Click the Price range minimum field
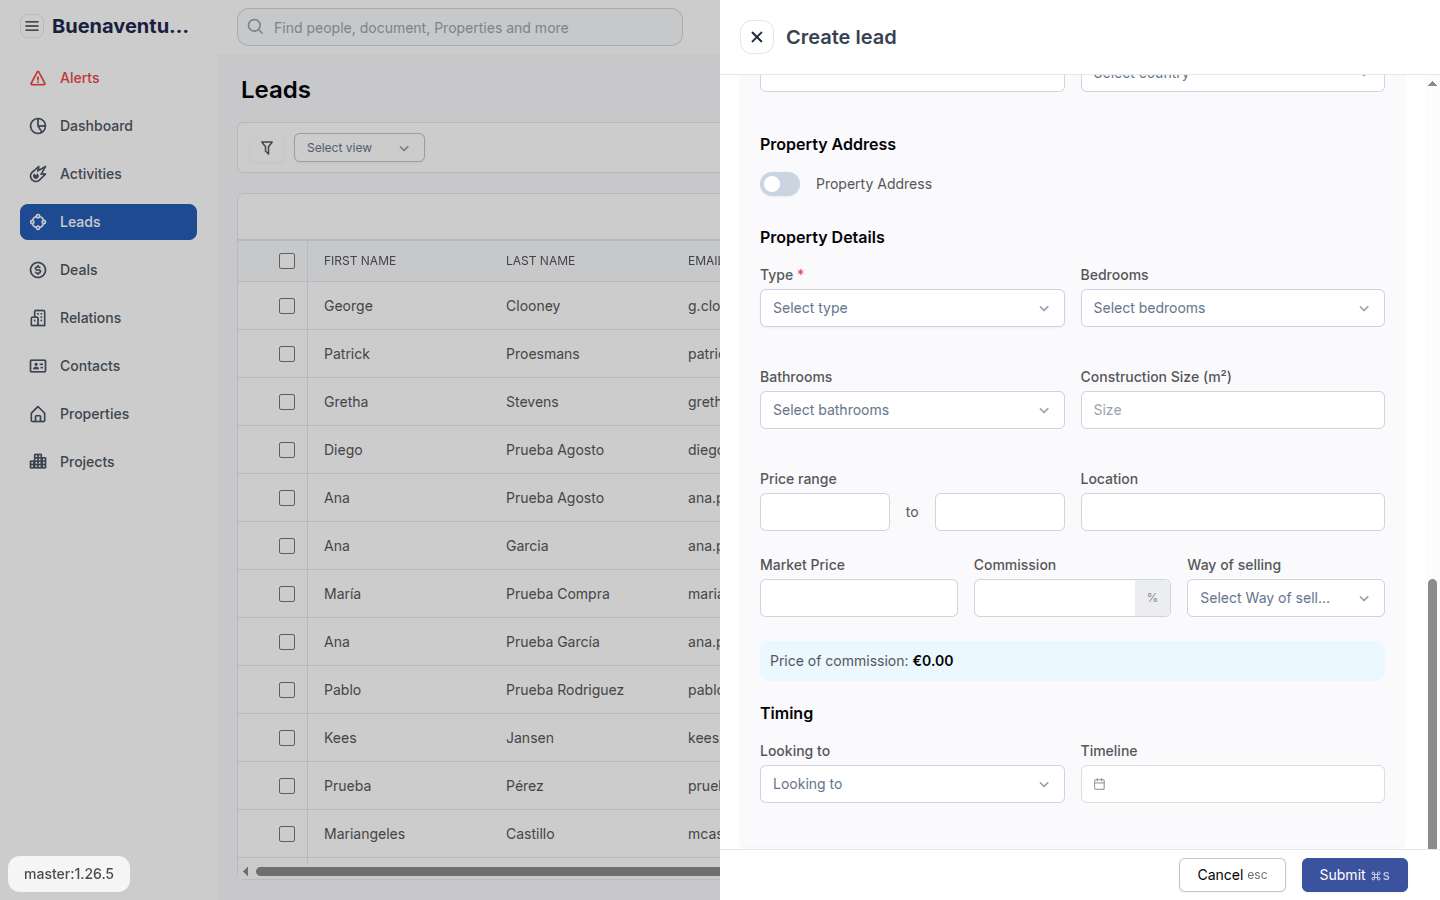The height and width of the screenshot is (900, 1440). [825, 512]
